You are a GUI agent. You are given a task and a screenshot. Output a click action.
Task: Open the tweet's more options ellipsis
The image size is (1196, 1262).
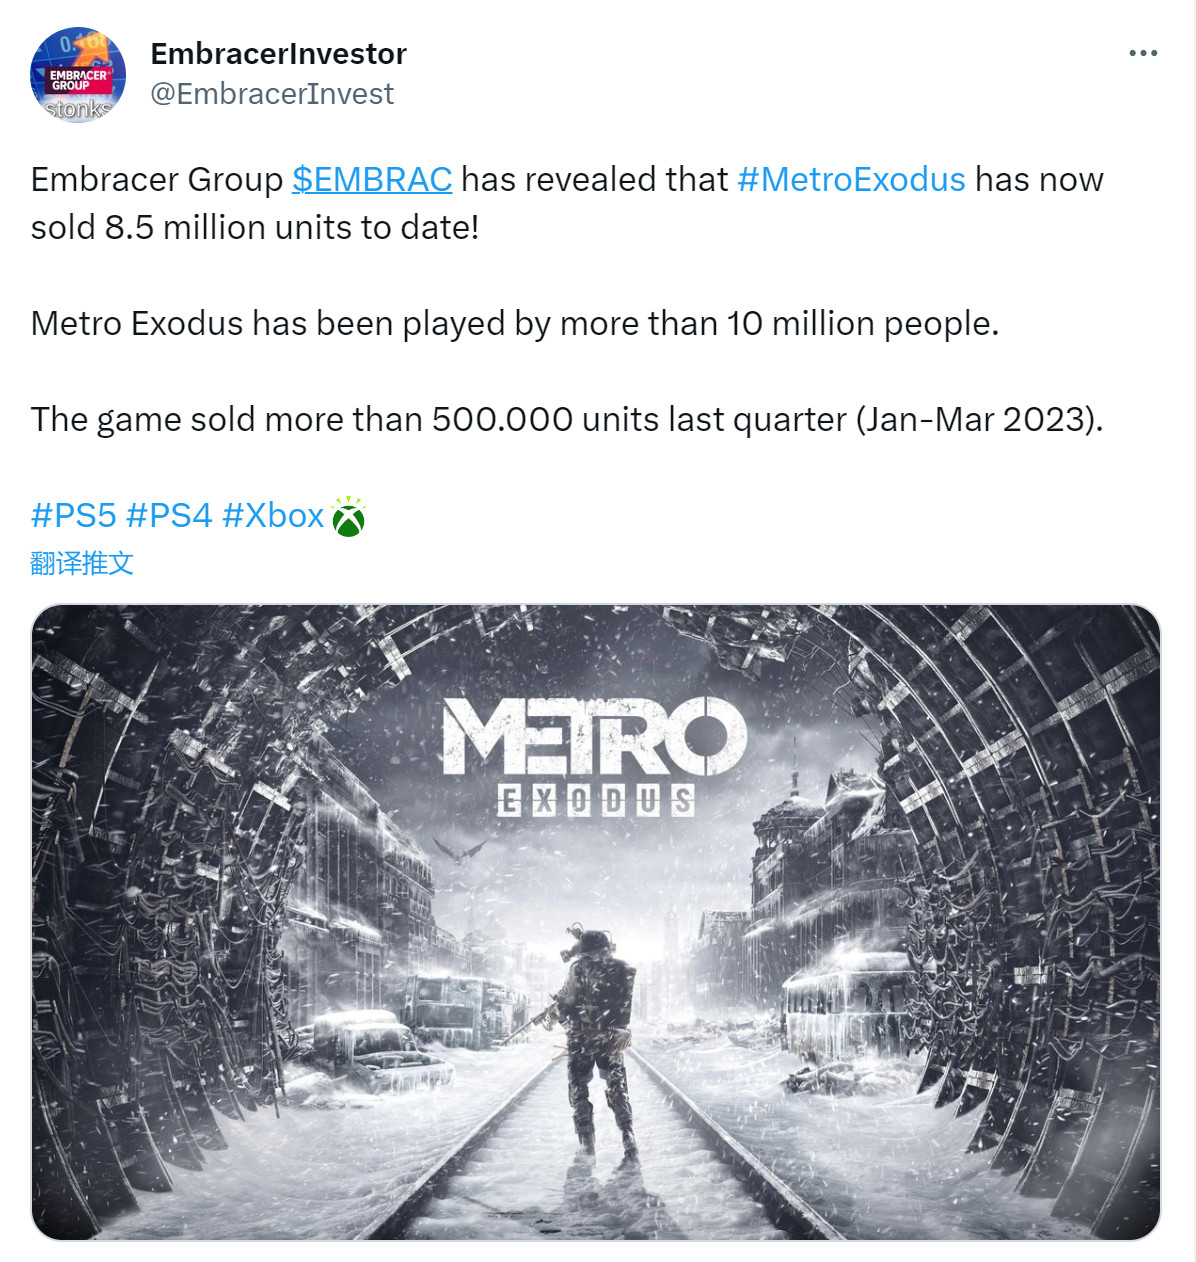point(1142,53)
